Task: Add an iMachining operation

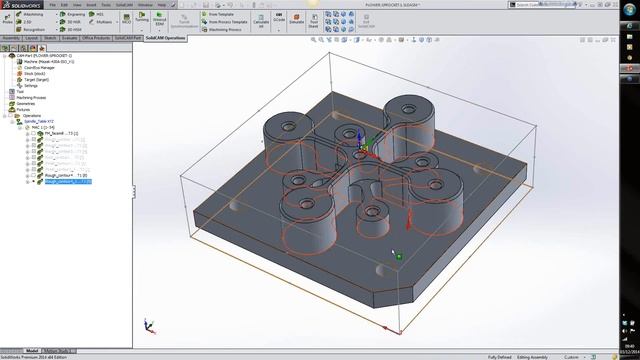Action: 29,14
